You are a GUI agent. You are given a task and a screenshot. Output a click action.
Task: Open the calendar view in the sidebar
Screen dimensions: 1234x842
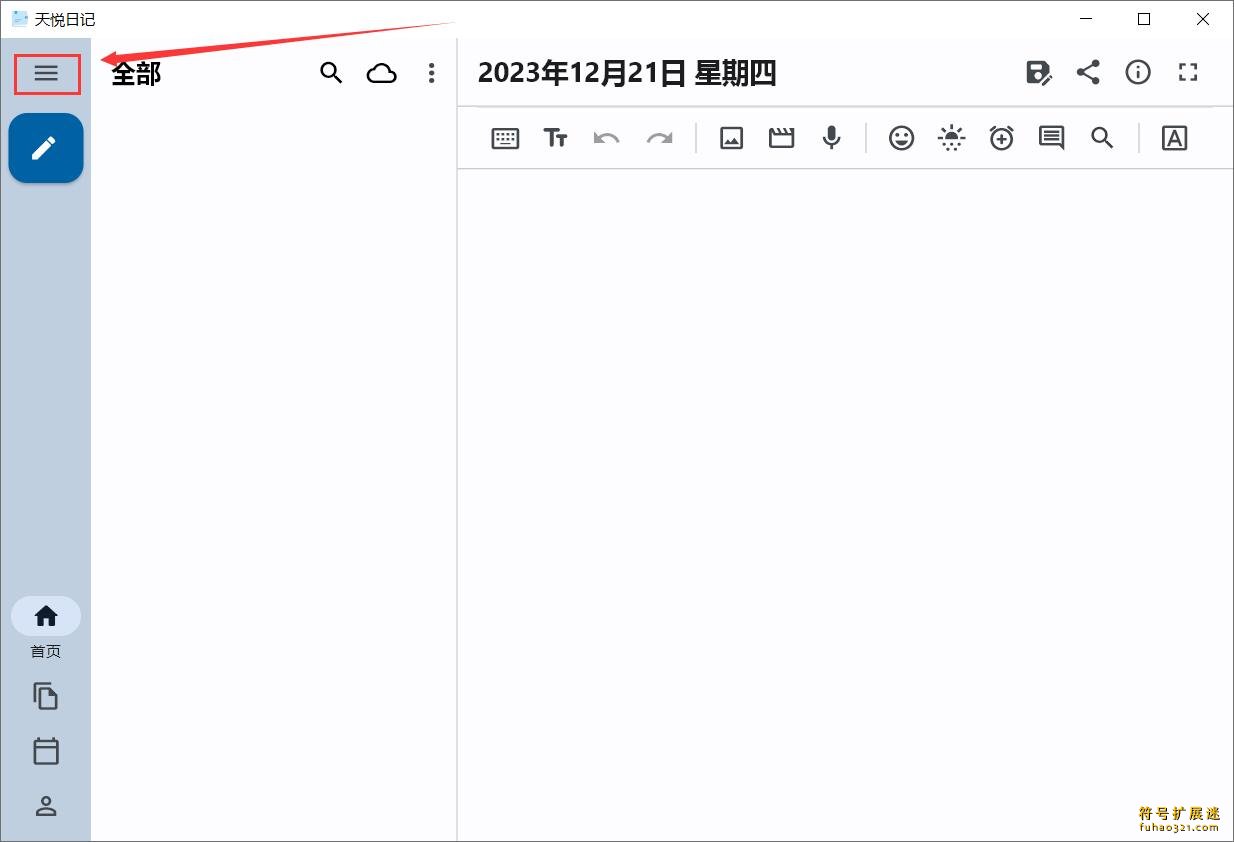[x=45, y=751]
